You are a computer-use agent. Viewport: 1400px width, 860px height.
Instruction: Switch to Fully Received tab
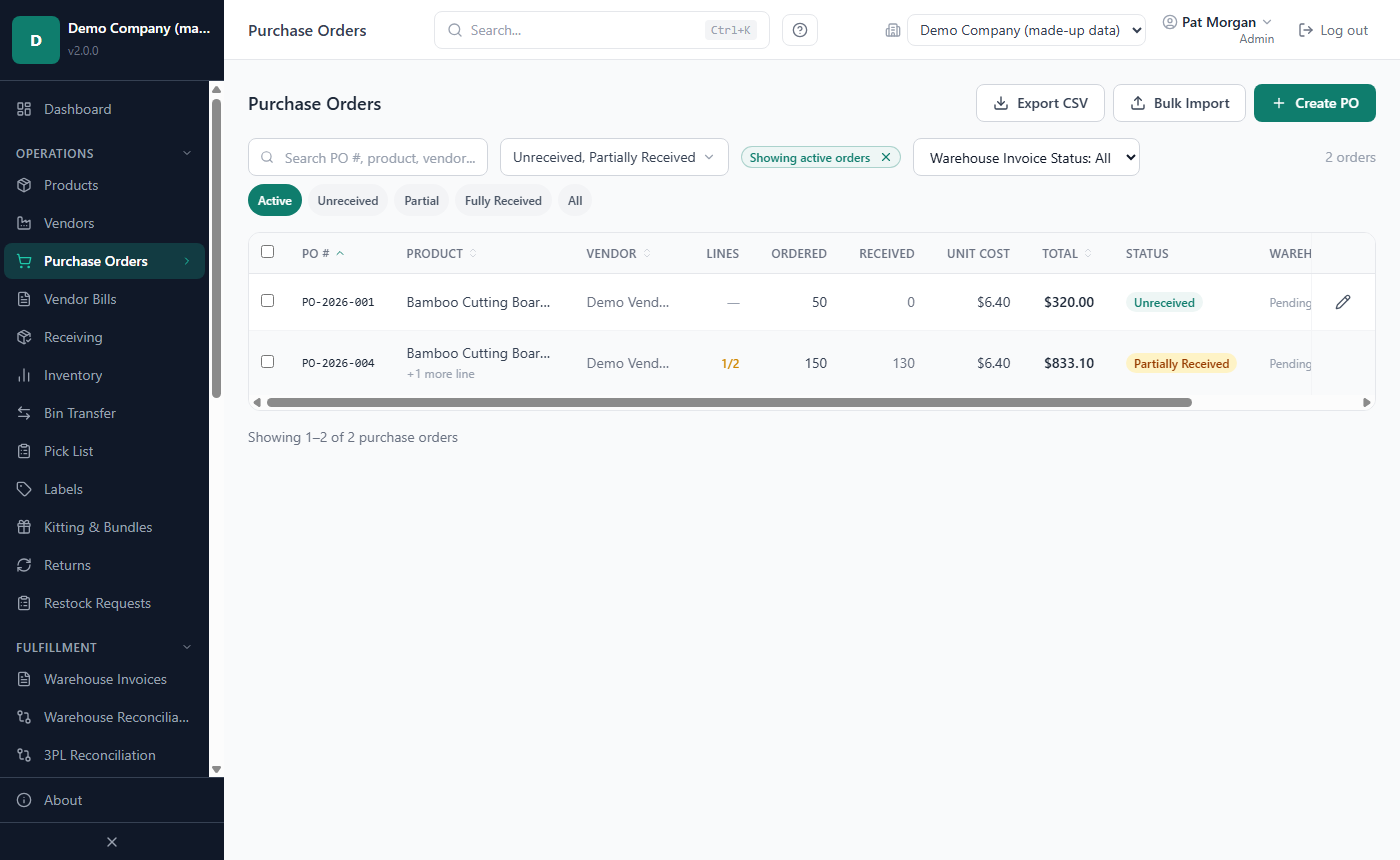click(503, 200)
